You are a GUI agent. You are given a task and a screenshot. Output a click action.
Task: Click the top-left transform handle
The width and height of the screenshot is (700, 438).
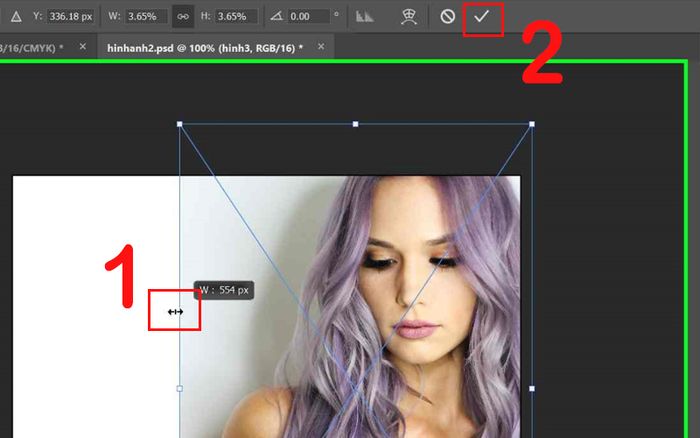pyautogui.click(x=179, y=124)
